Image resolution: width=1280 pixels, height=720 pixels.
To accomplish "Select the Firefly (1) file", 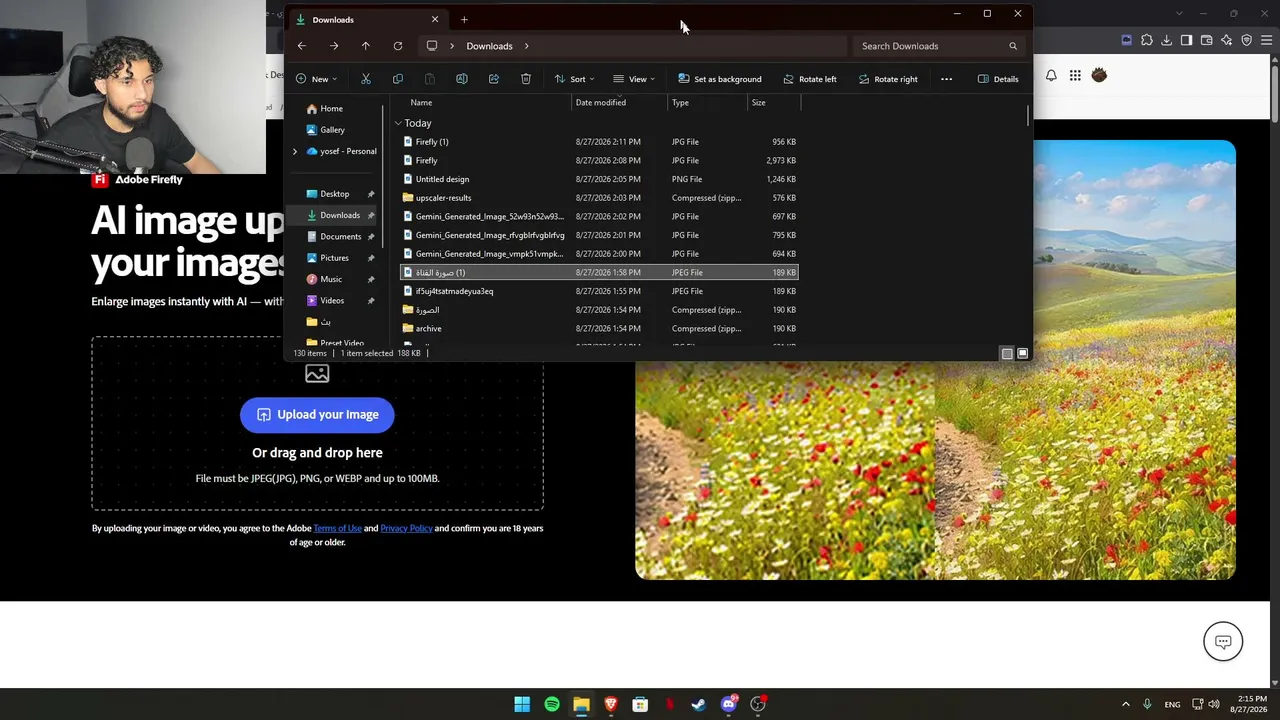I will [x=599, y=142].
